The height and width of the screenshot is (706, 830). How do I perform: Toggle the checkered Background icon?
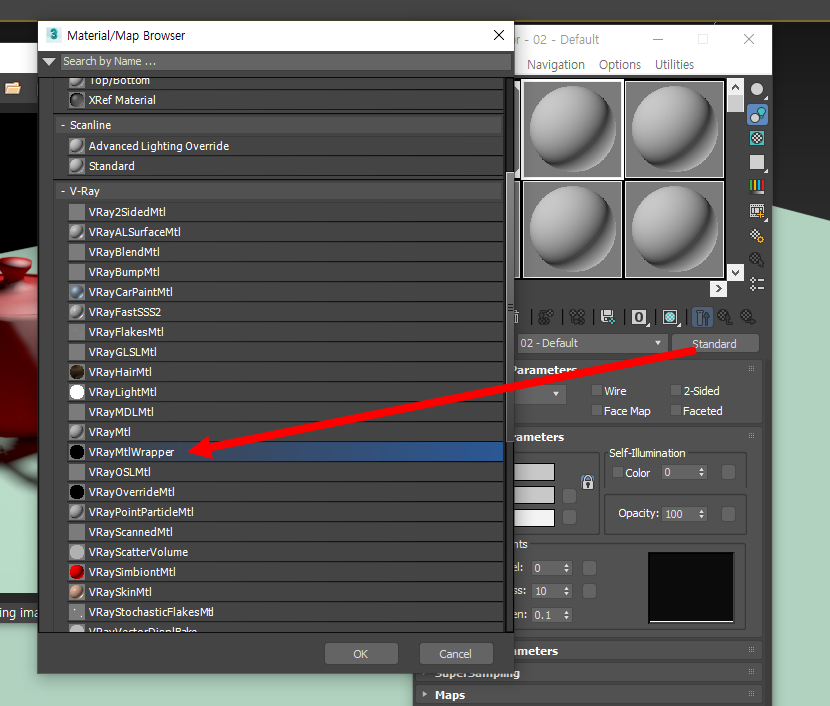point(757,139)
